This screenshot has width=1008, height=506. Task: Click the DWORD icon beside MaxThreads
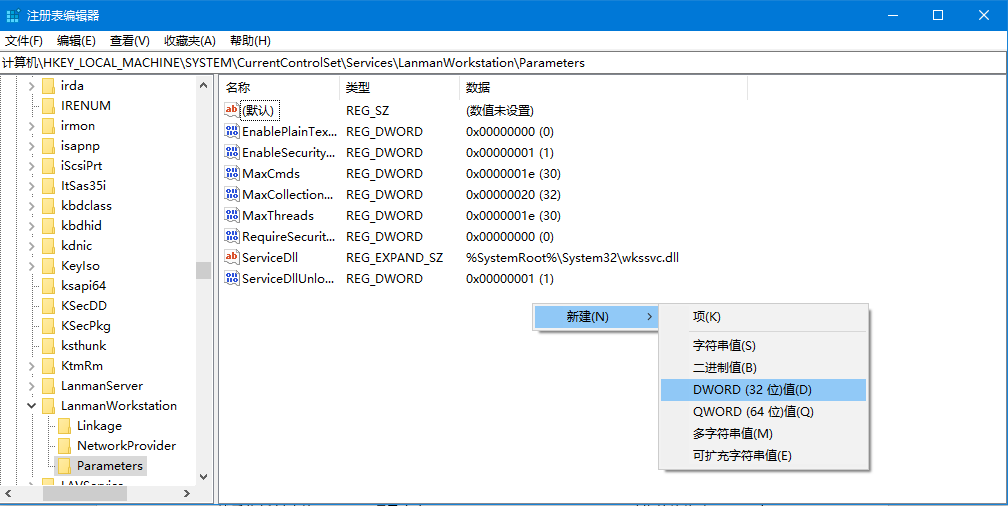tap(232, 216)
